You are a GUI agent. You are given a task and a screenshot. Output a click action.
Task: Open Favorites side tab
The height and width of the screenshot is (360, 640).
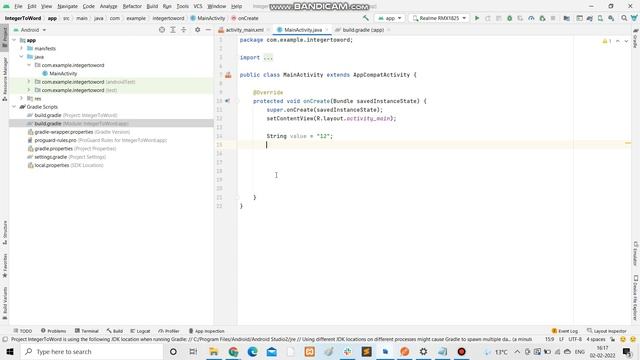pos(5,265)
